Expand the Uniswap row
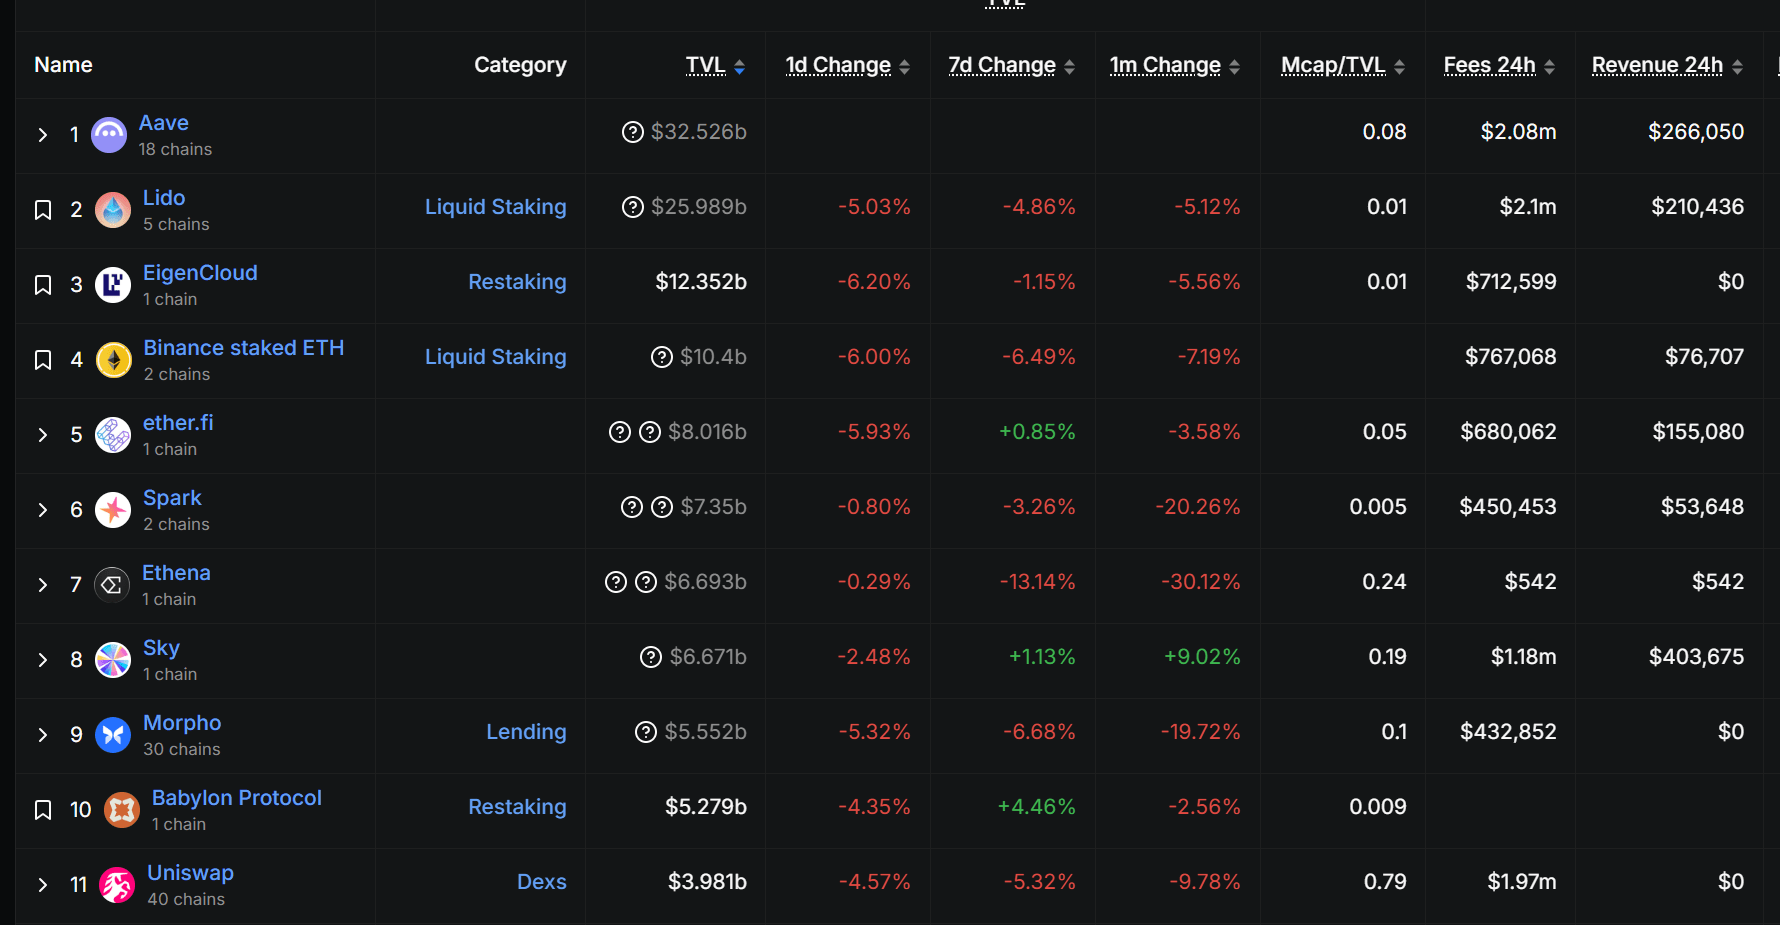Screen dimensions: 1780x925 43,885
